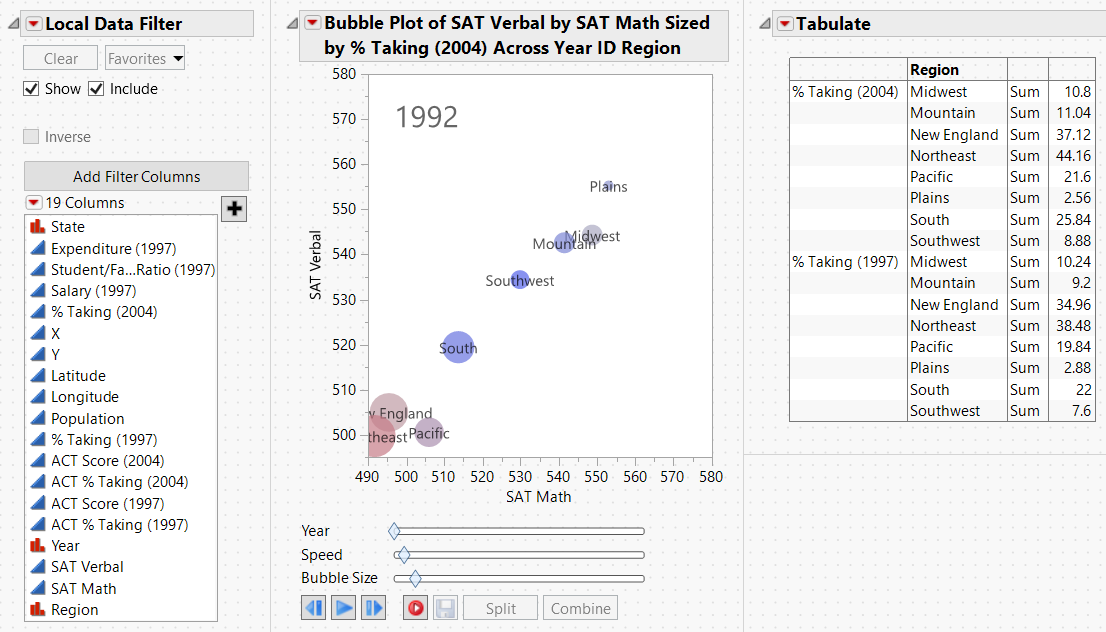Click the South bubble in the plot

(458, 347)
